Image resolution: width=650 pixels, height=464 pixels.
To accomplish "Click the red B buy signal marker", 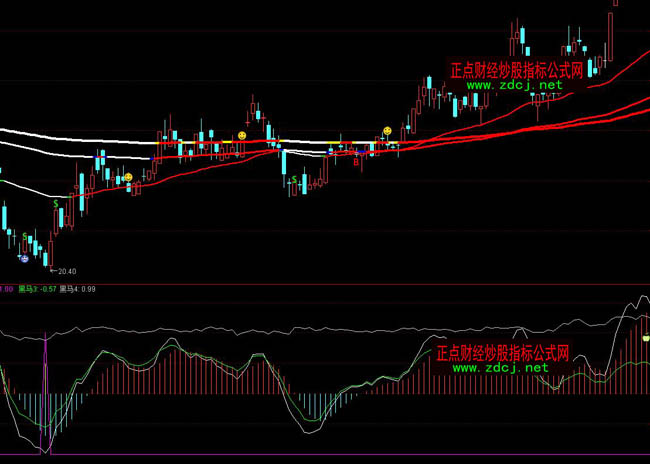I will pos(355,160).
